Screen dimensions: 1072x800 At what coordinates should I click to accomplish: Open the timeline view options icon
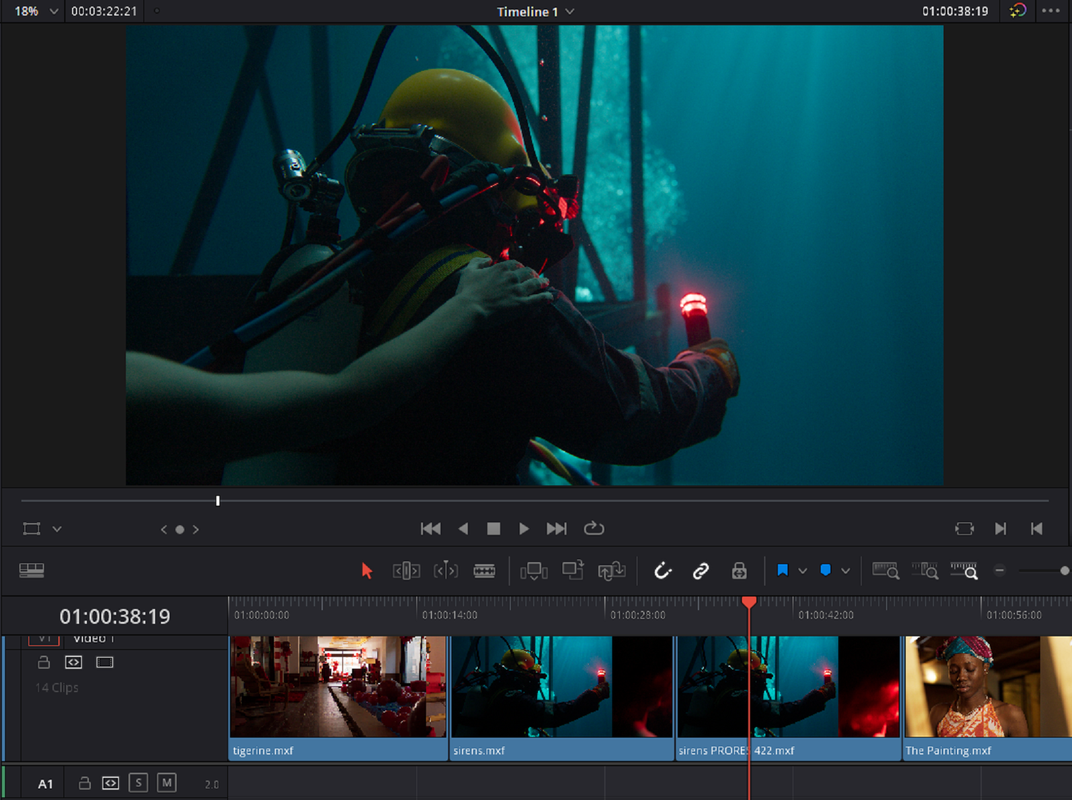coord(31,570)
